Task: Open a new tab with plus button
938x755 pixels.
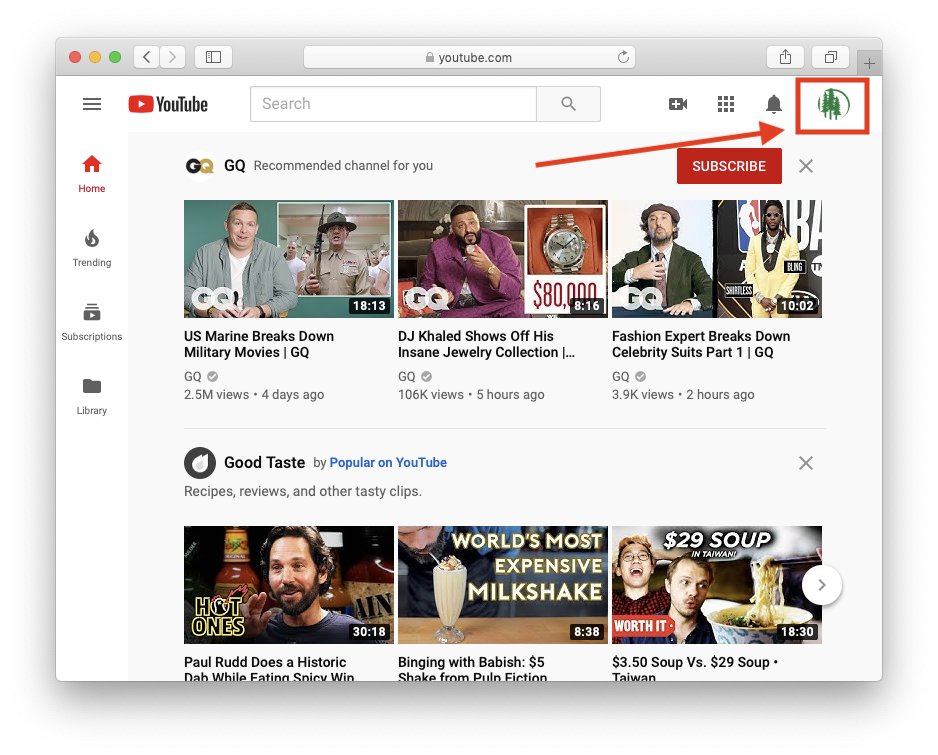Action: tap(869, 63)
